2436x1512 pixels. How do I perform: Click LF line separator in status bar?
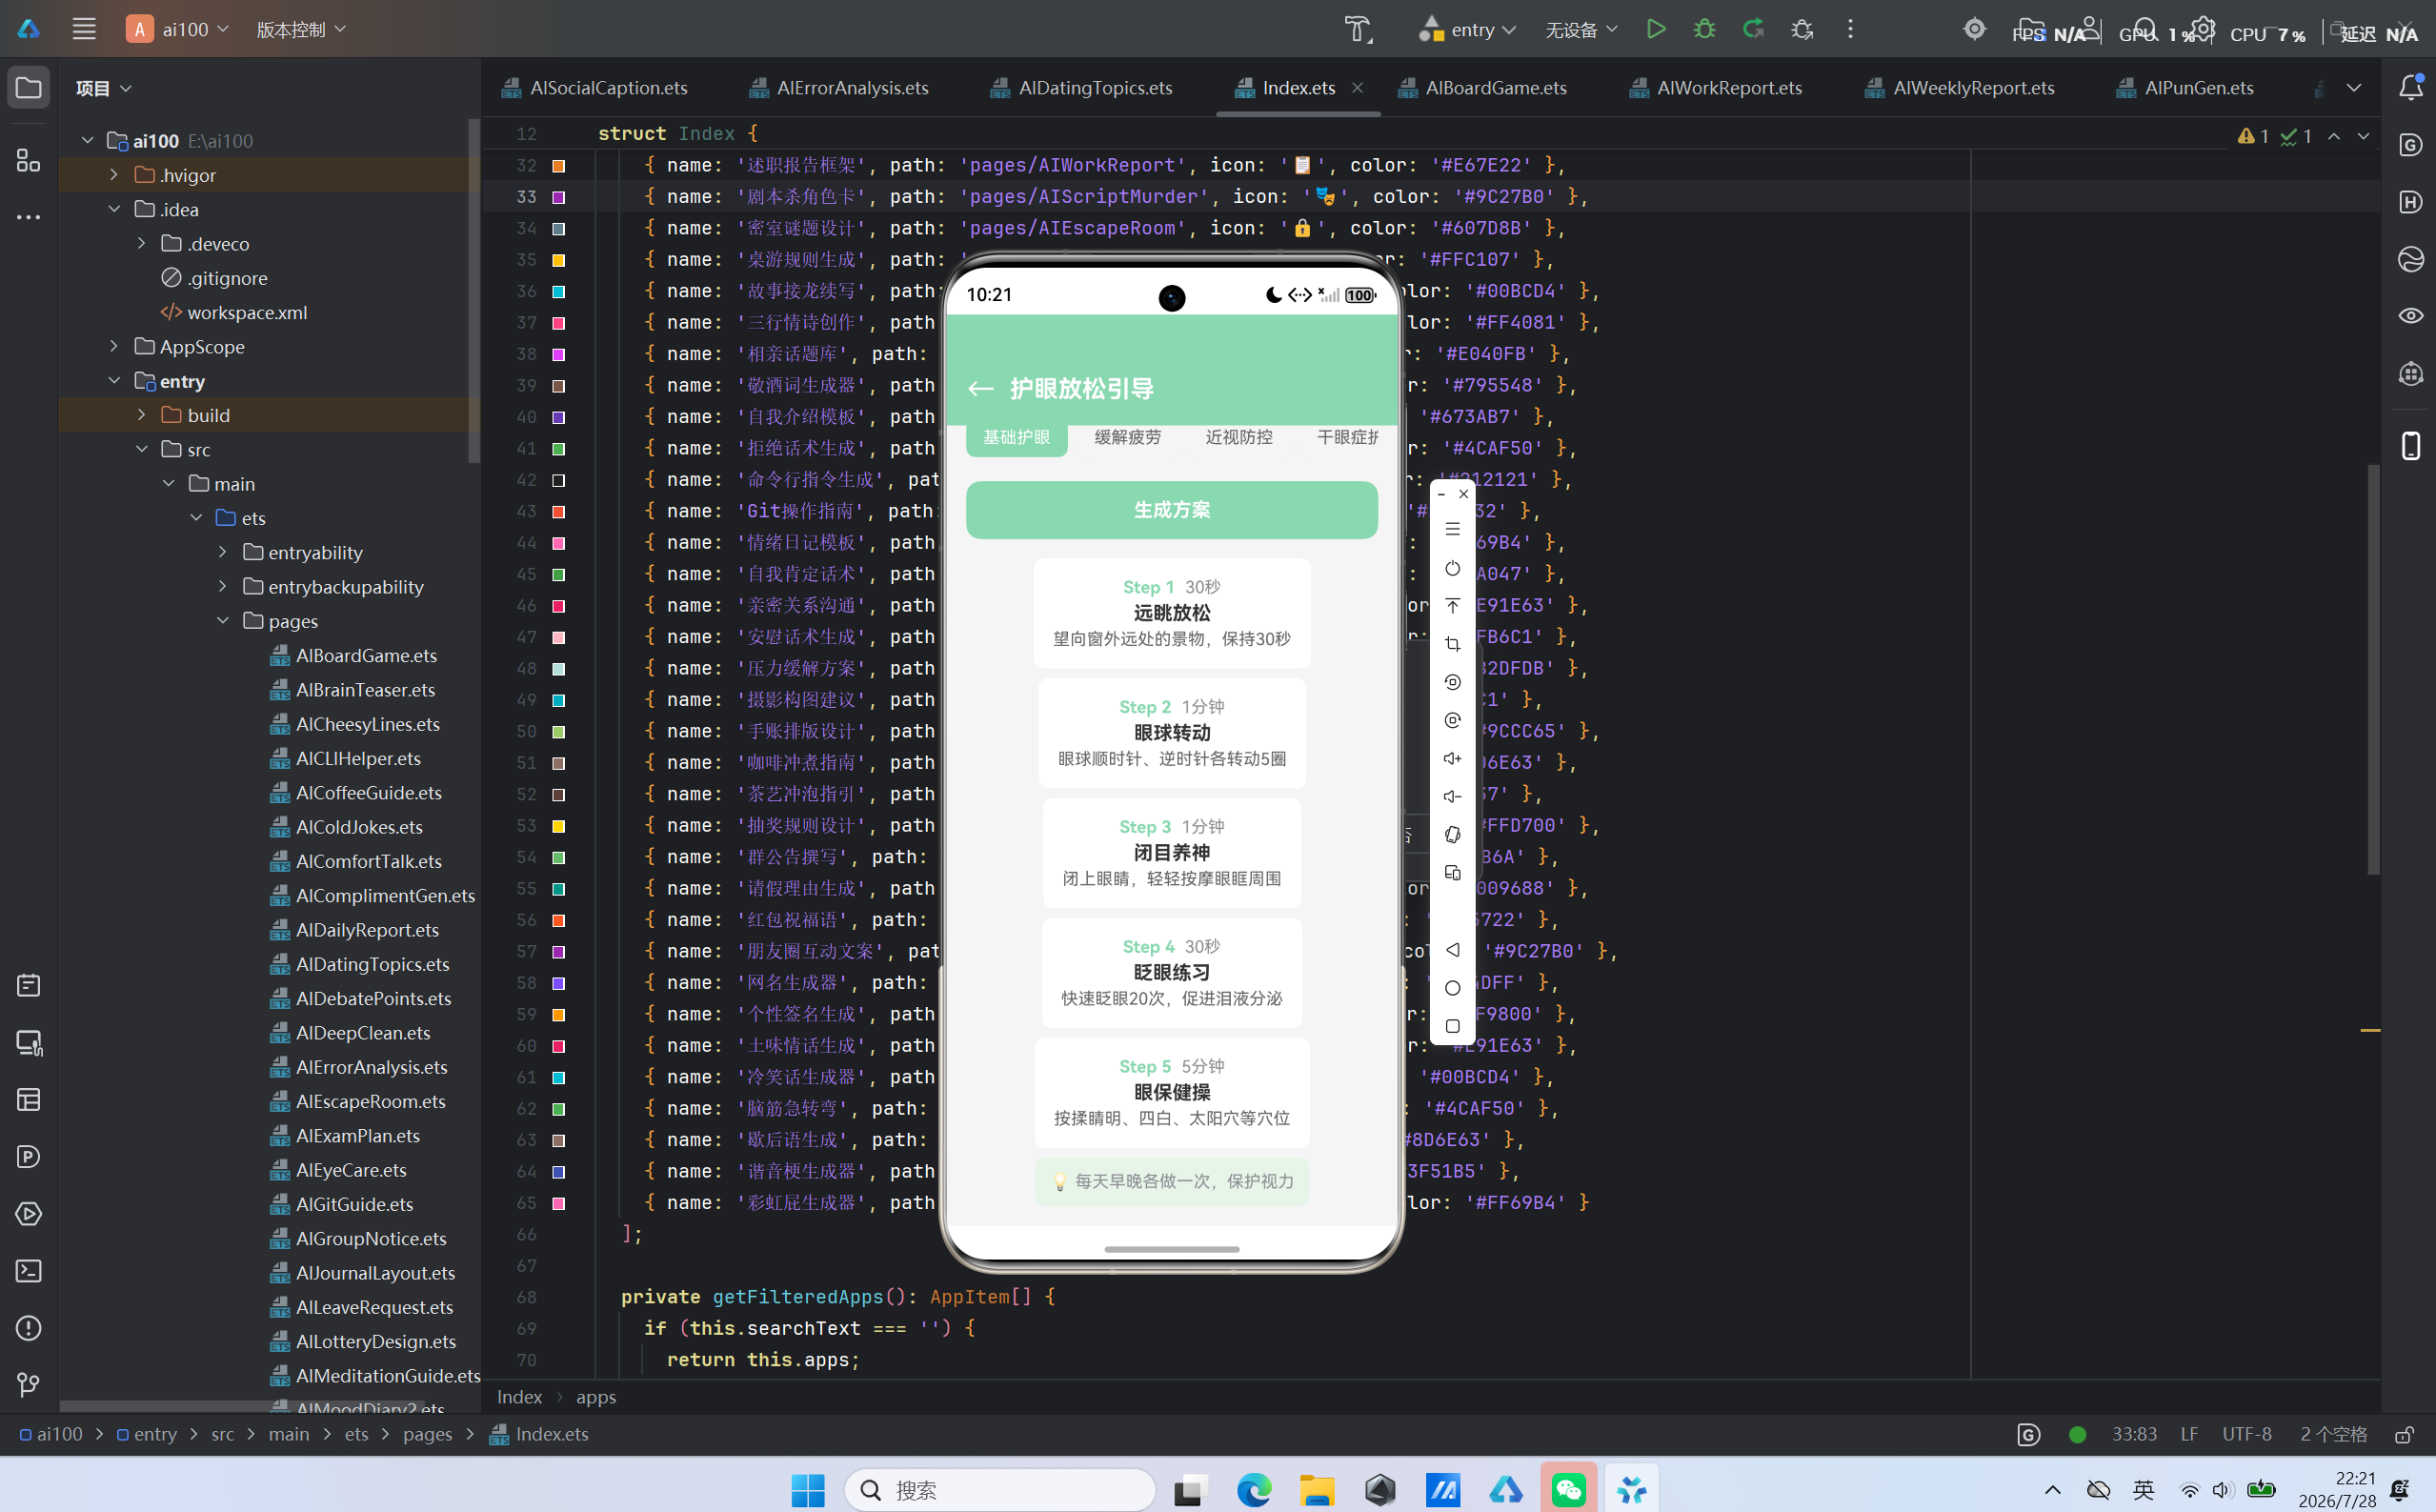click(x=2189, y=1435)
